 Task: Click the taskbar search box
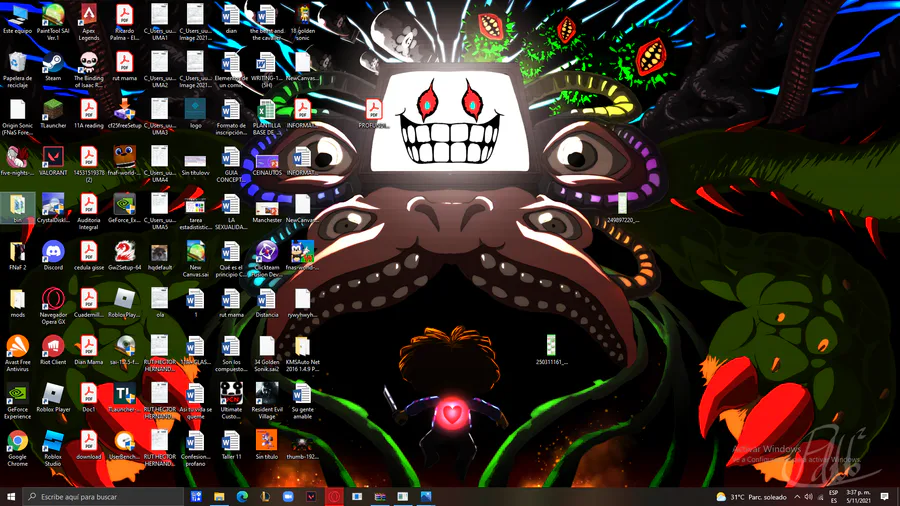tap(103, 496)
